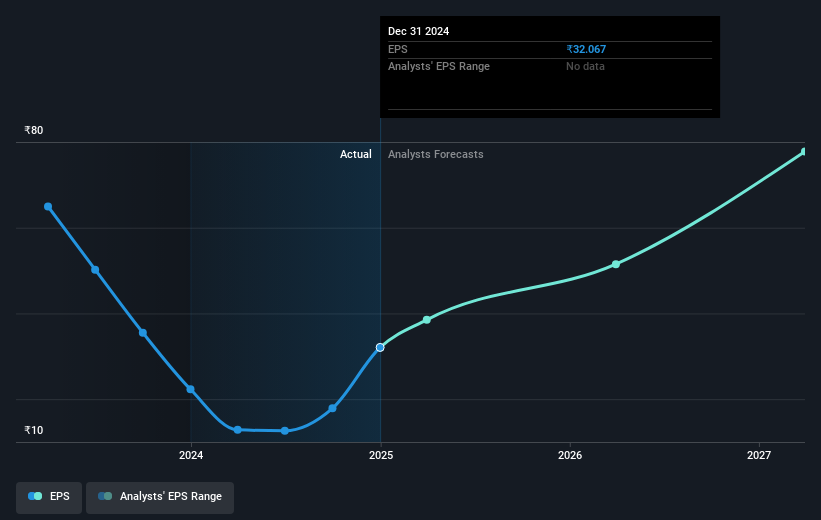Click the Analysts' EPS Range tooltip row label

439,67
